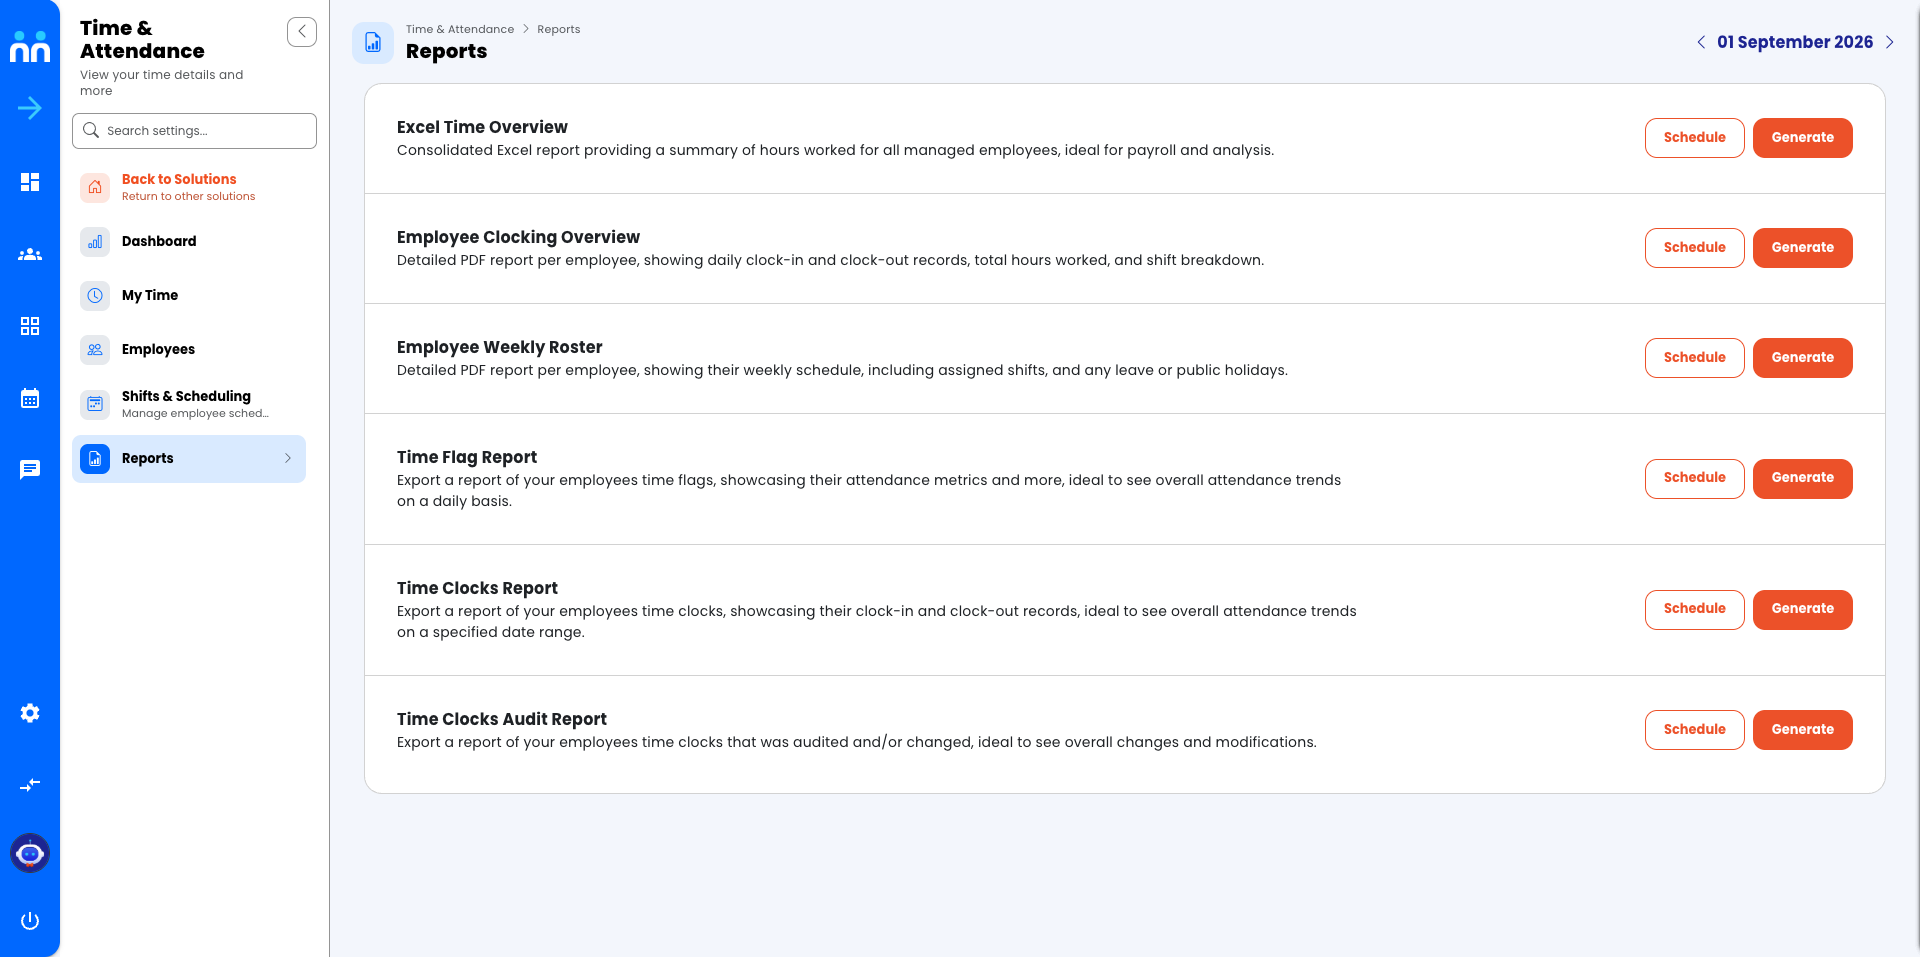This screenshot has width=1920, height=957.
Task: Focus the Search settings field
Action: pos(194,131)
